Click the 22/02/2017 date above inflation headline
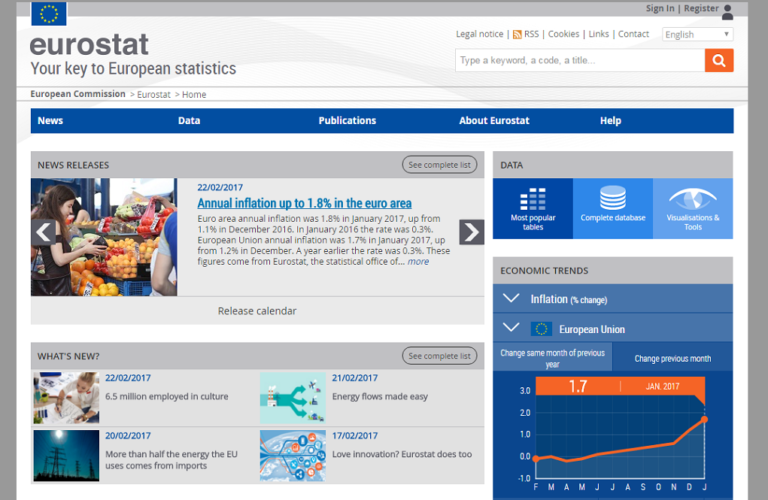This screenshot has width=768, height=500. pyautogui.click(x=220, y=188)
